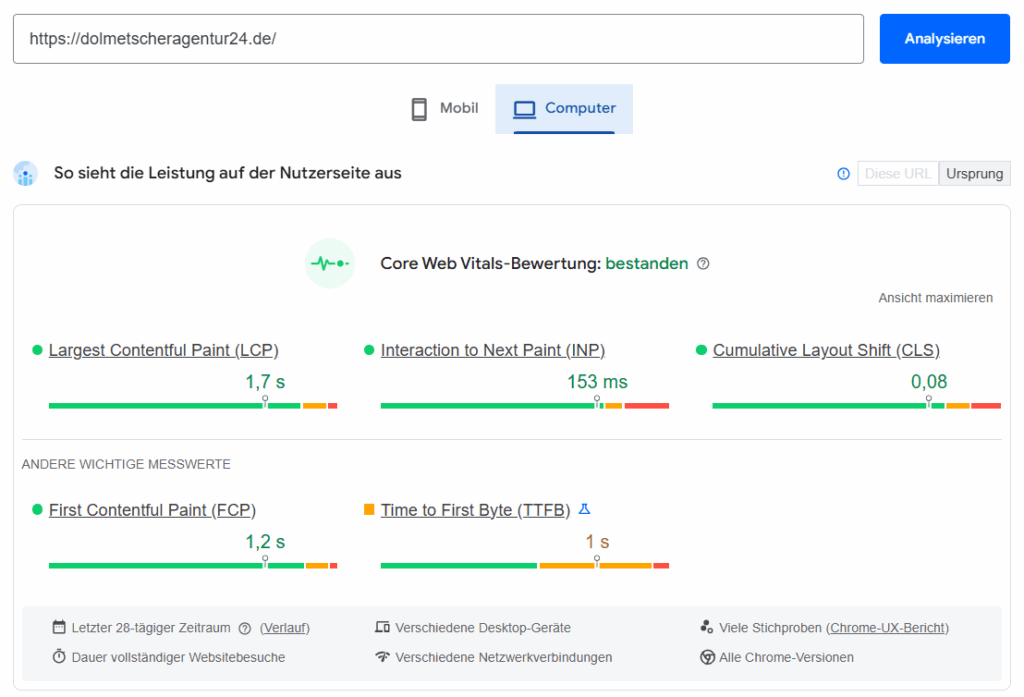Click the FCP distribution bar
This screenshot has width=1024, height=697.
click(x=193, y=566)
